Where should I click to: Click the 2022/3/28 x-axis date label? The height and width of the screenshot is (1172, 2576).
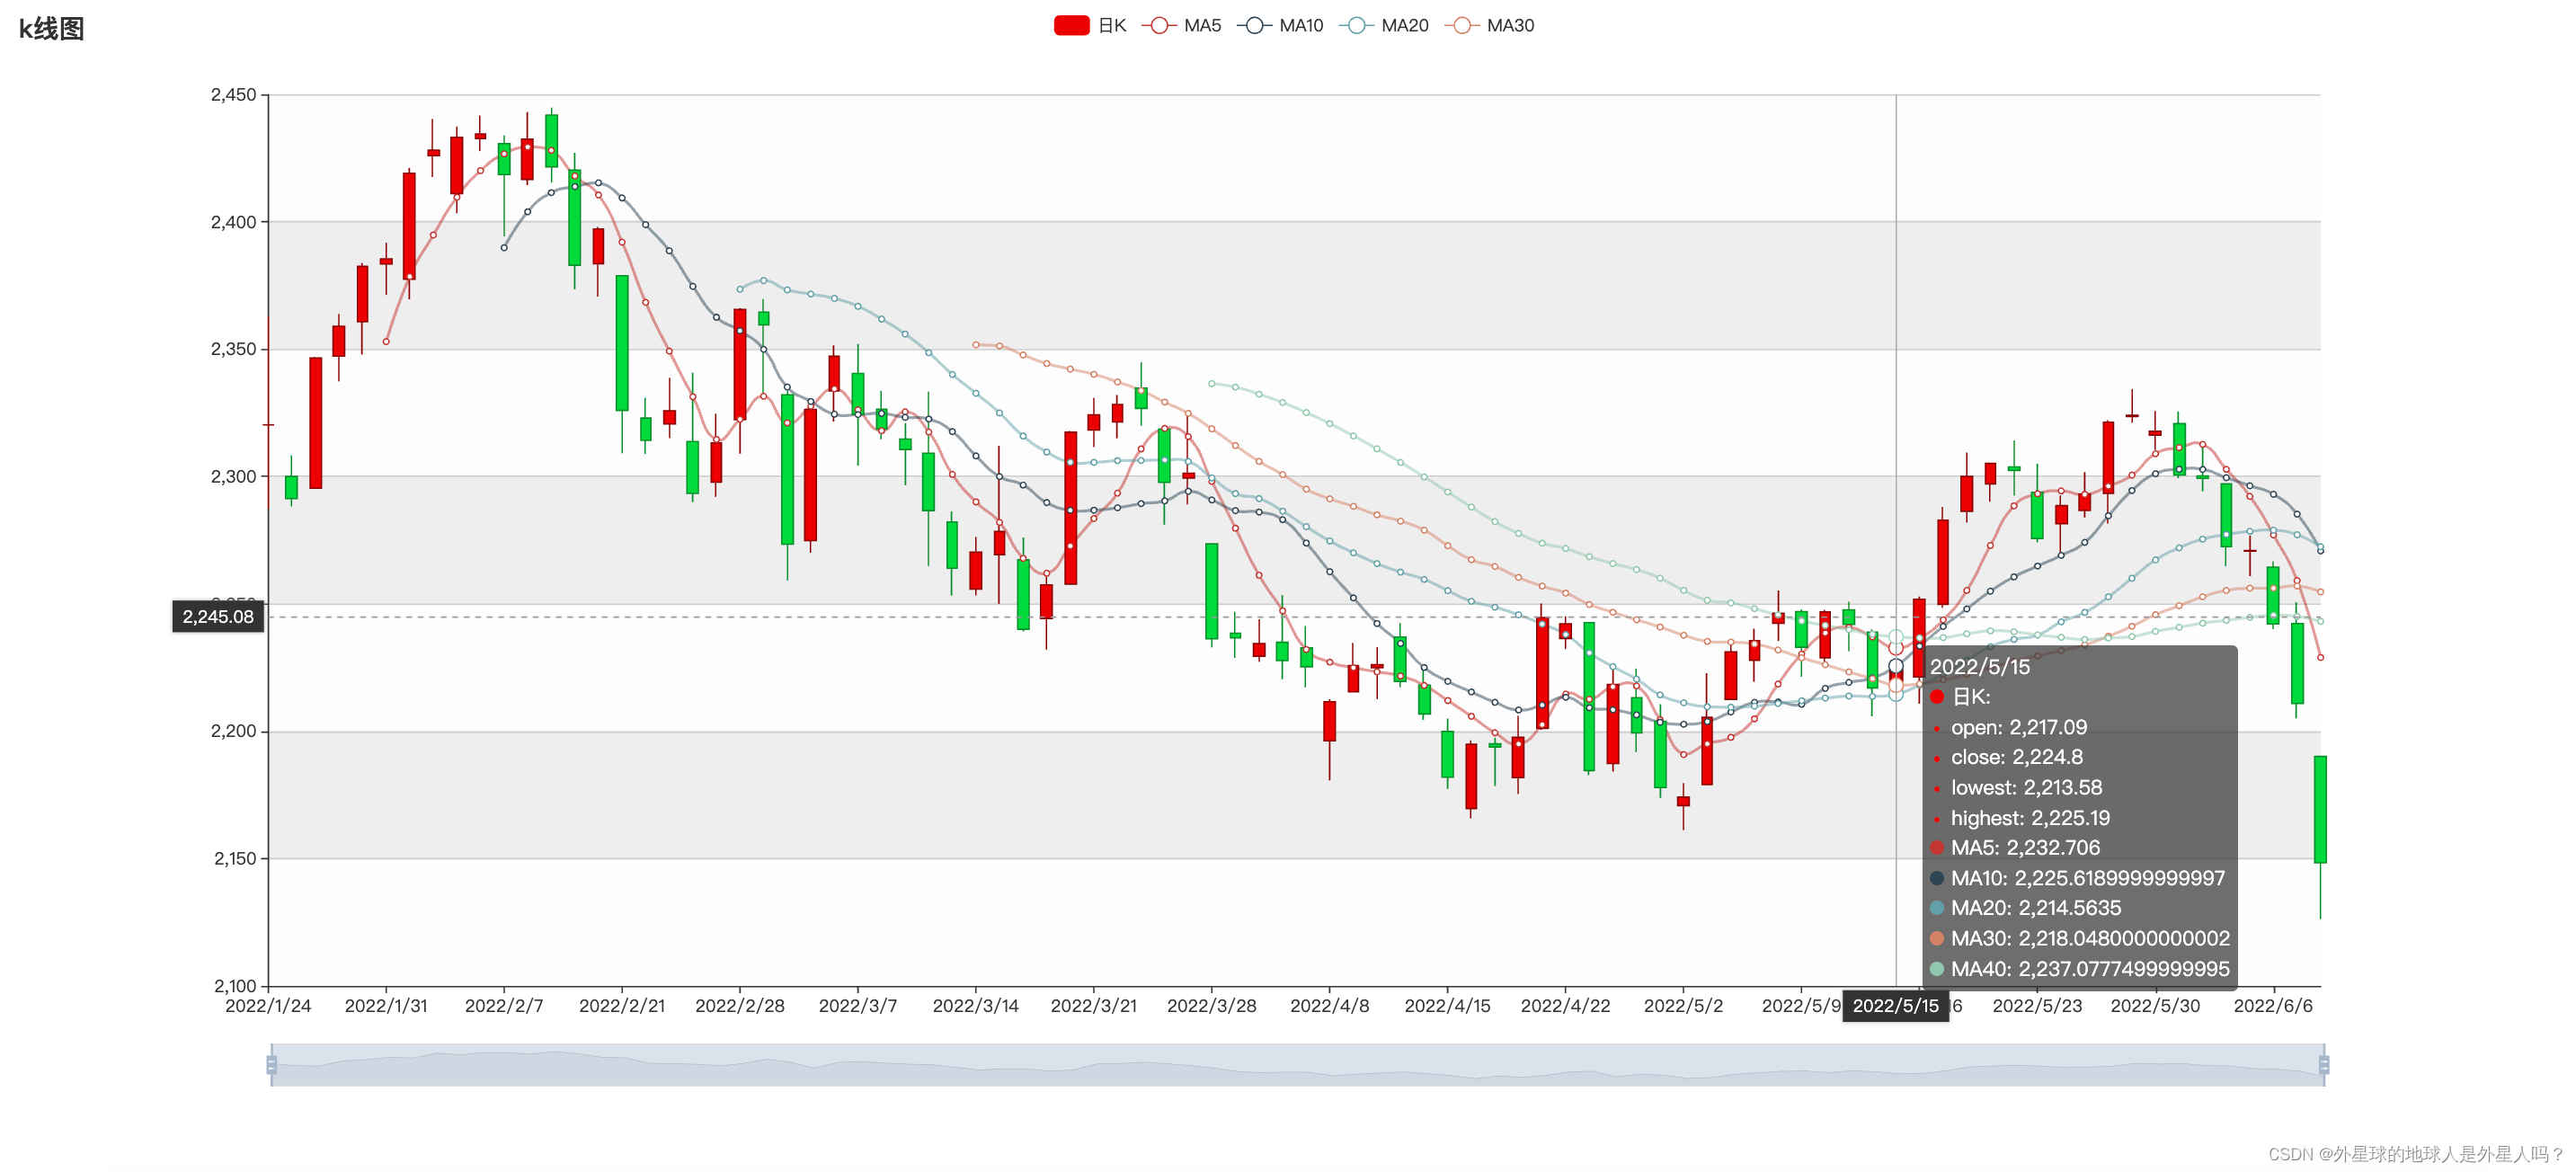pyautogui.click(x=1212, y=1006)
